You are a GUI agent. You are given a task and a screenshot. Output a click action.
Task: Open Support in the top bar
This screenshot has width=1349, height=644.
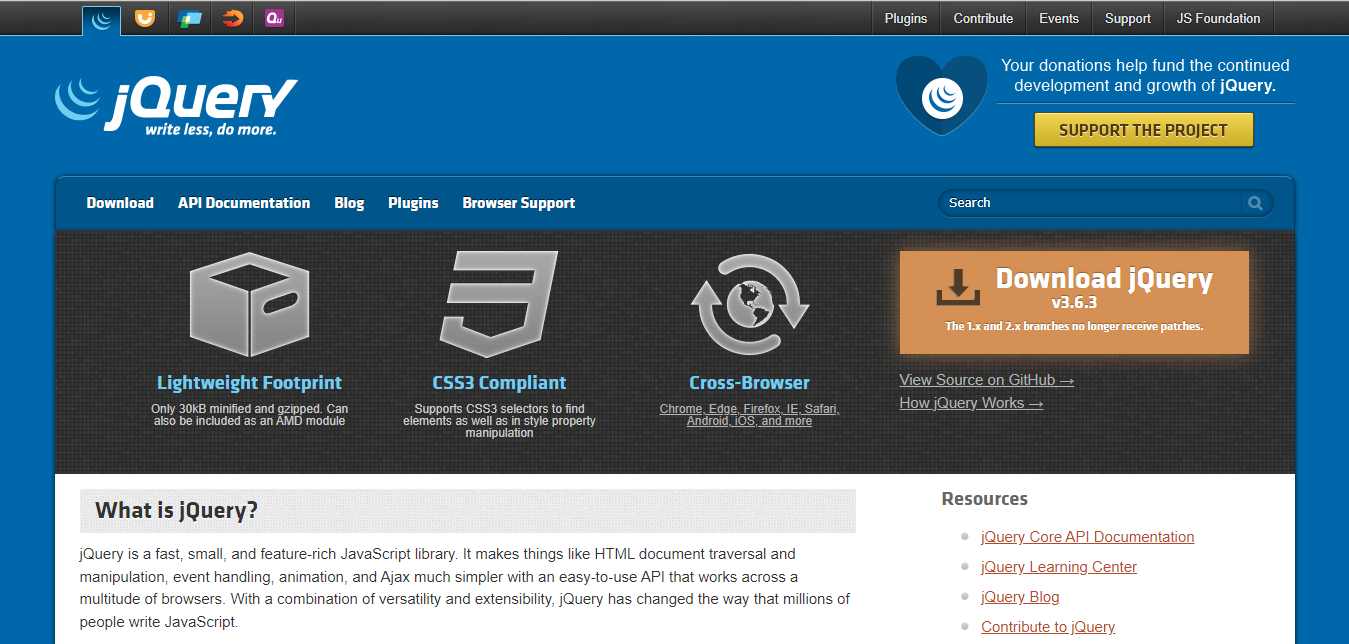[1128, 18]
